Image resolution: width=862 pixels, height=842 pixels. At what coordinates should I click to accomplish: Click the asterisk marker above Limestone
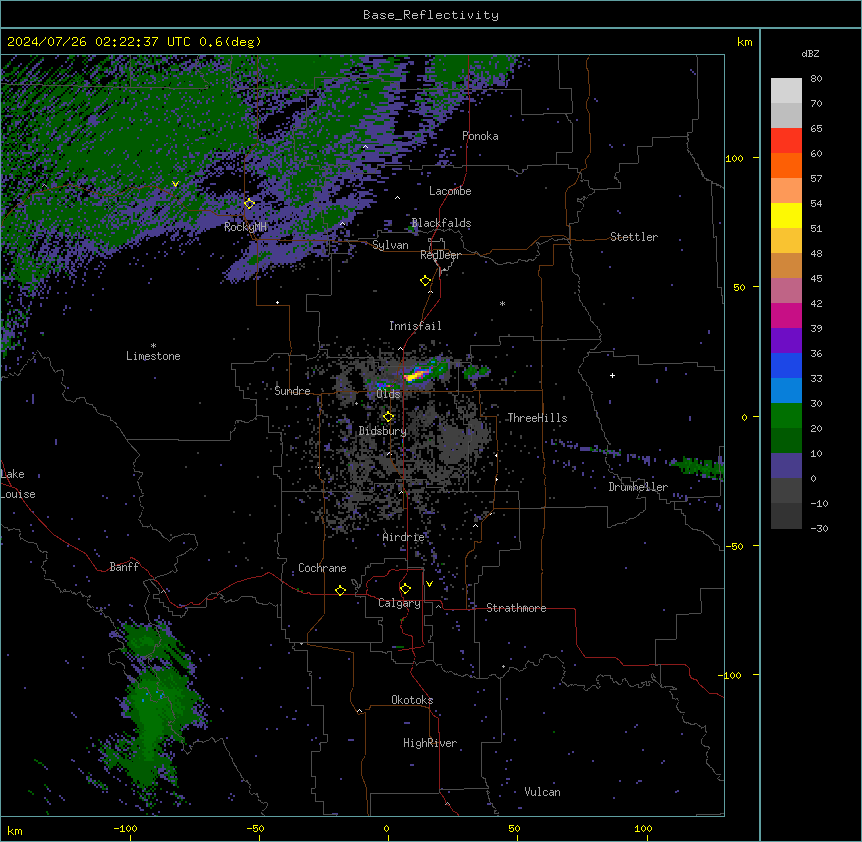coord(153,346)
